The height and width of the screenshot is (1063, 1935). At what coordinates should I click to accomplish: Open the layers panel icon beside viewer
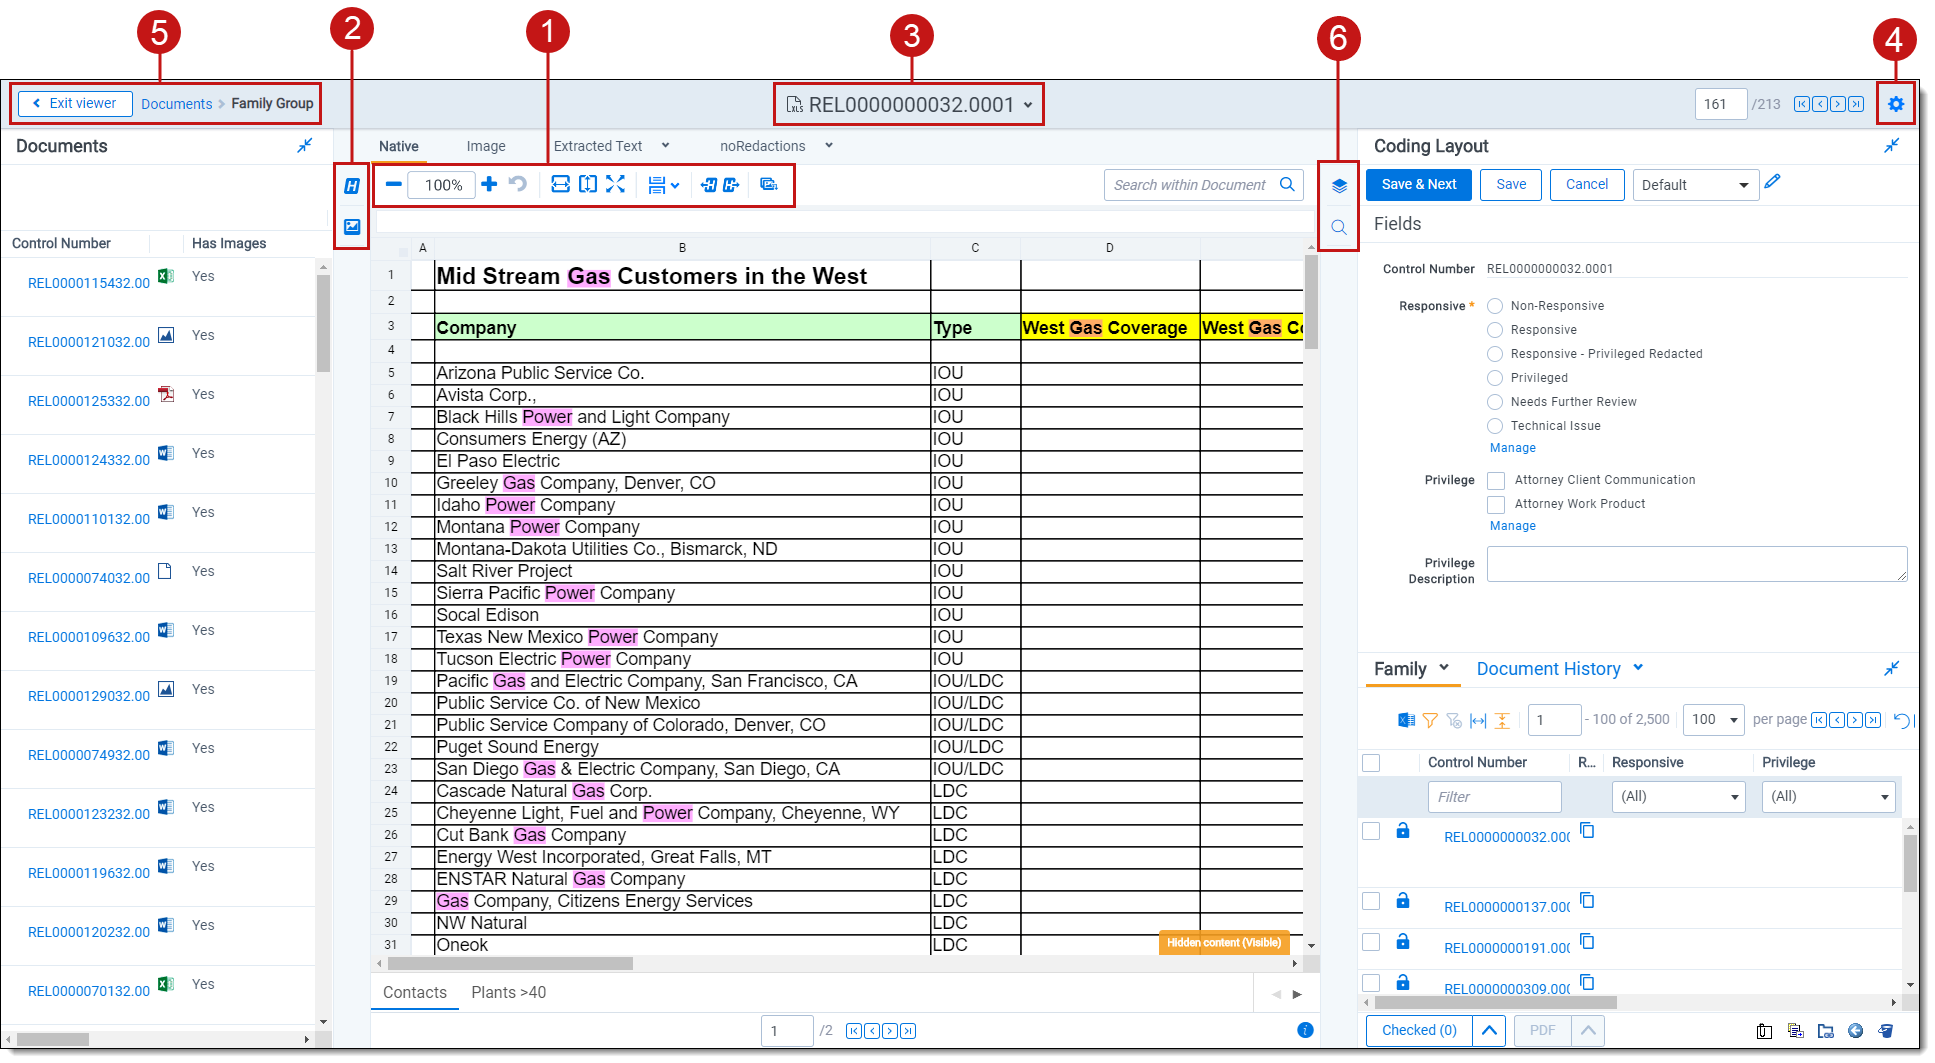pos(1339,186)
